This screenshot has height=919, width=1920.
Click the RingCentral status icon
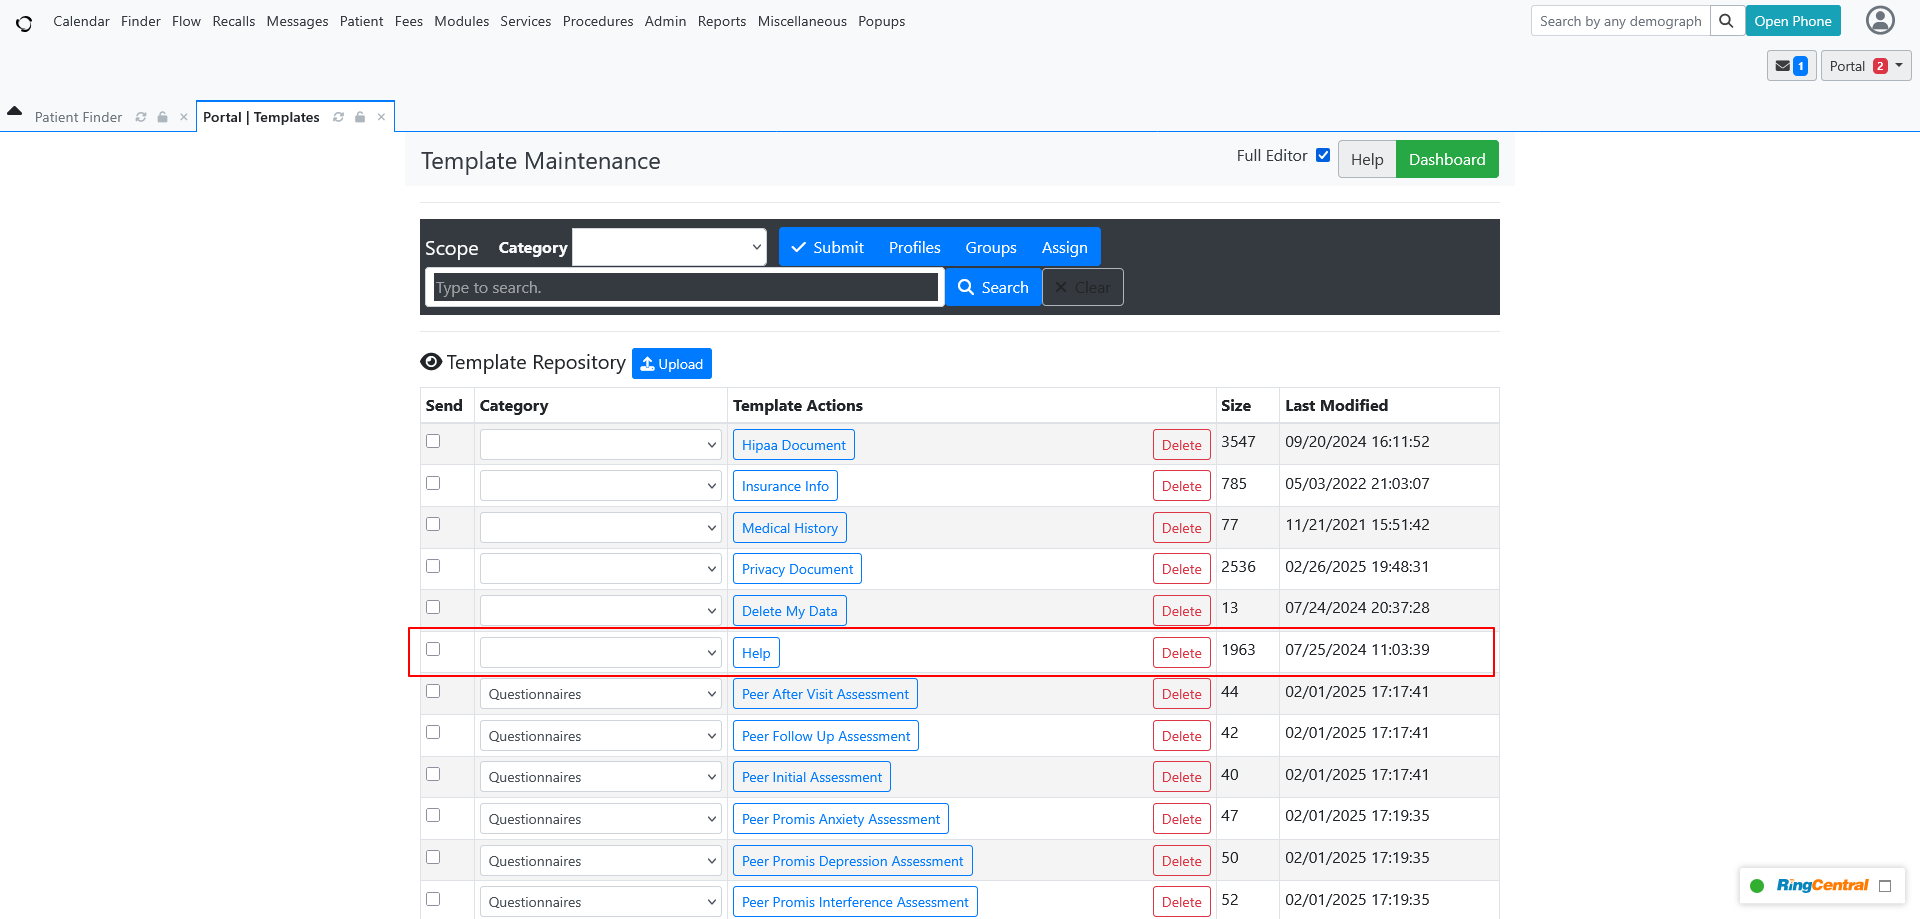click(1757, 886)
